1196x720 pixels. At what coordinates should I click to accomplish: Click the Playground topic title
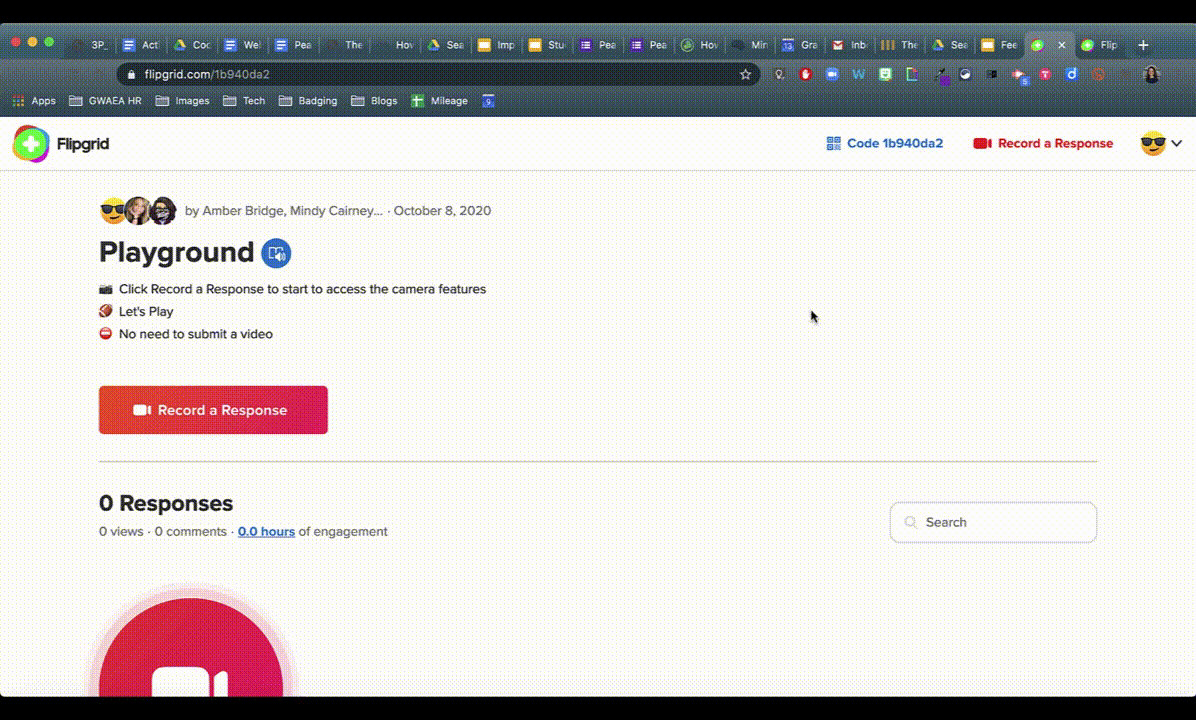176,252
